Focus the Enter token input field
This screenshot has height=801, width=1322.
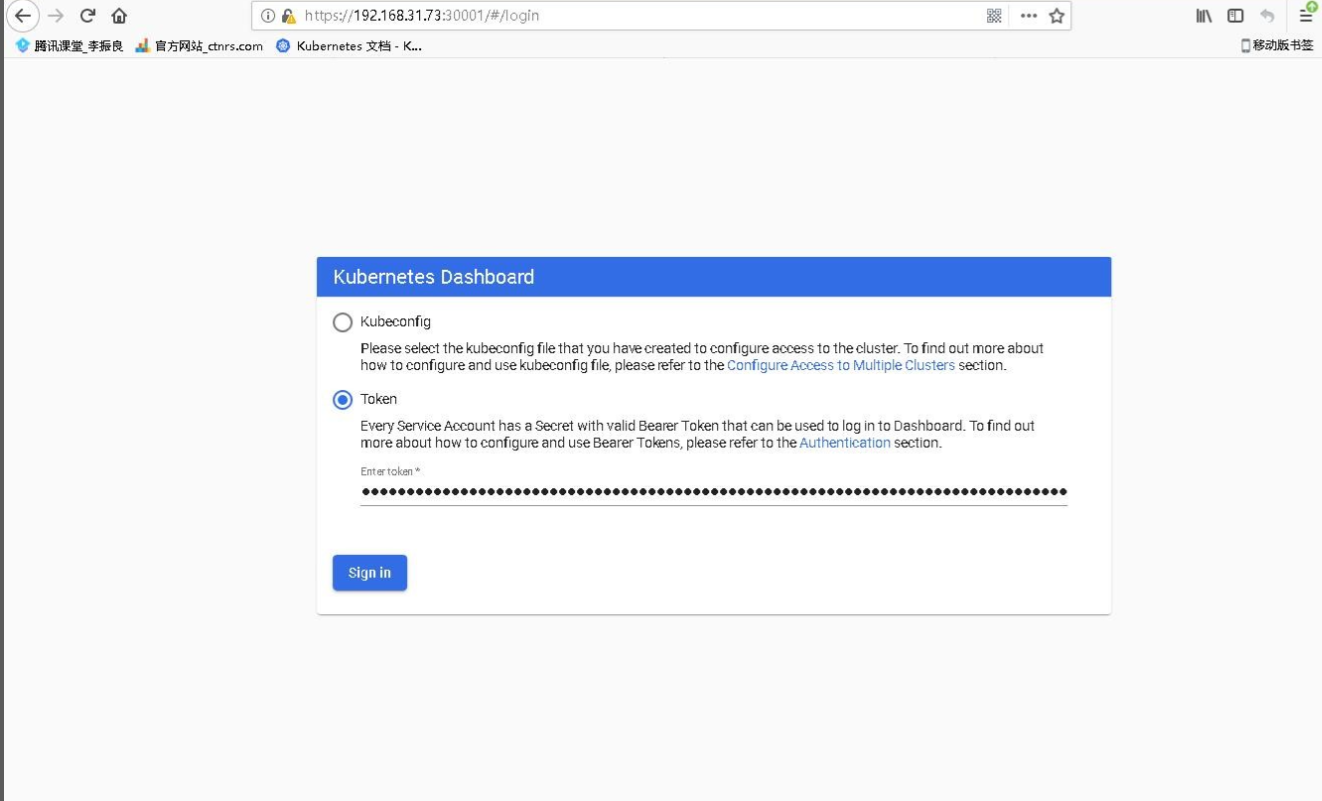(x=713, y=492)
